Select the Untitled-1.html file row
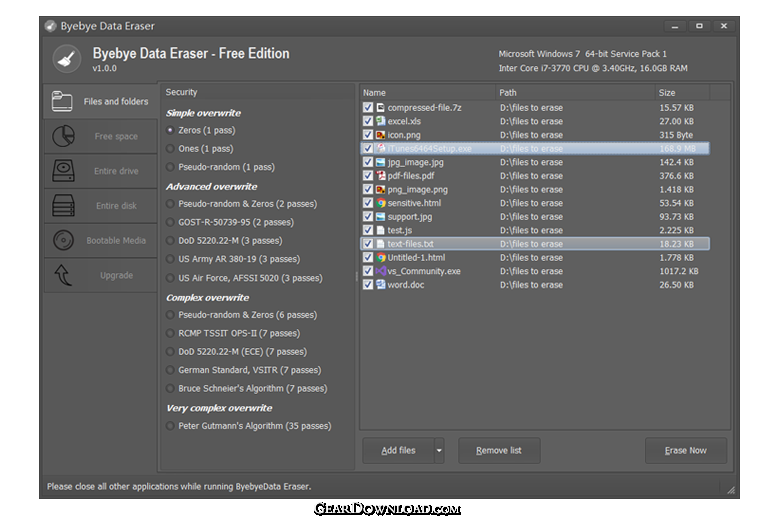The width and height of the screenshot is (774, 517). pos(535,257)
